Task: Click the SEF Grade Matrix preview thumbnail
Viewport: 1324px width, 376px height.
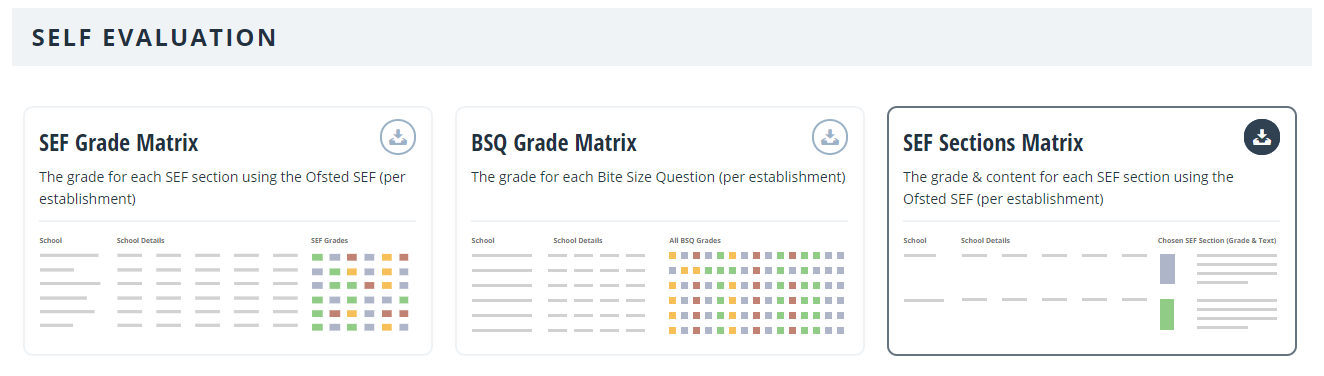Action: 227,284
